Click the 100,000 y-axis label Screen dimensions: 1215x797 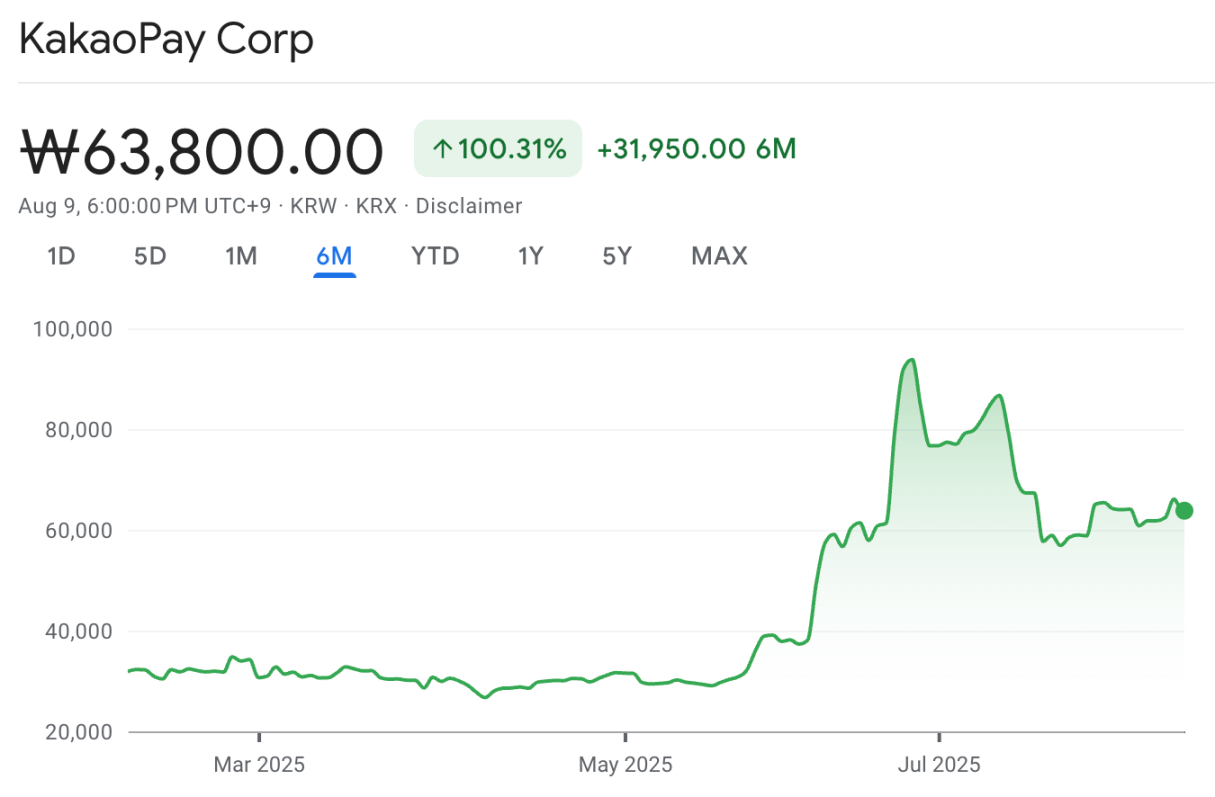[x=74, y=329]
